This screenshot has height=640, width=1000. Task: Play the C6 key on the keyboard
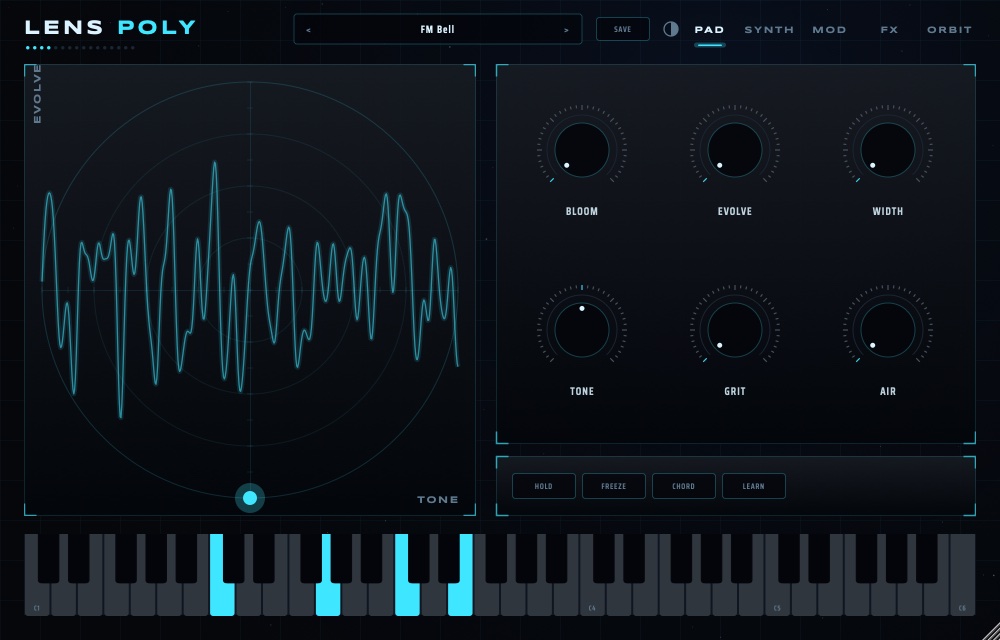(x=962, y=575)
